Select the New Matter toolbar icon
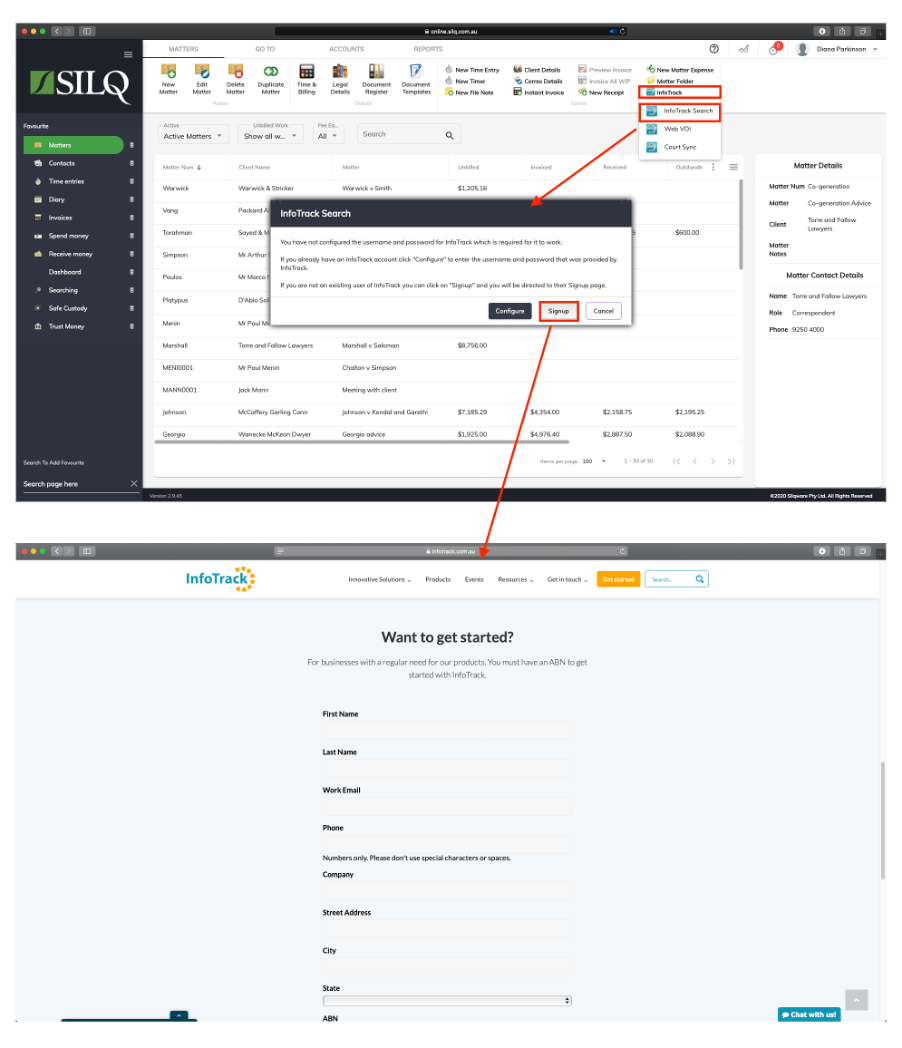Viewport: 902px width, 1048px height. pyautogui.click(x=168, y=78)
